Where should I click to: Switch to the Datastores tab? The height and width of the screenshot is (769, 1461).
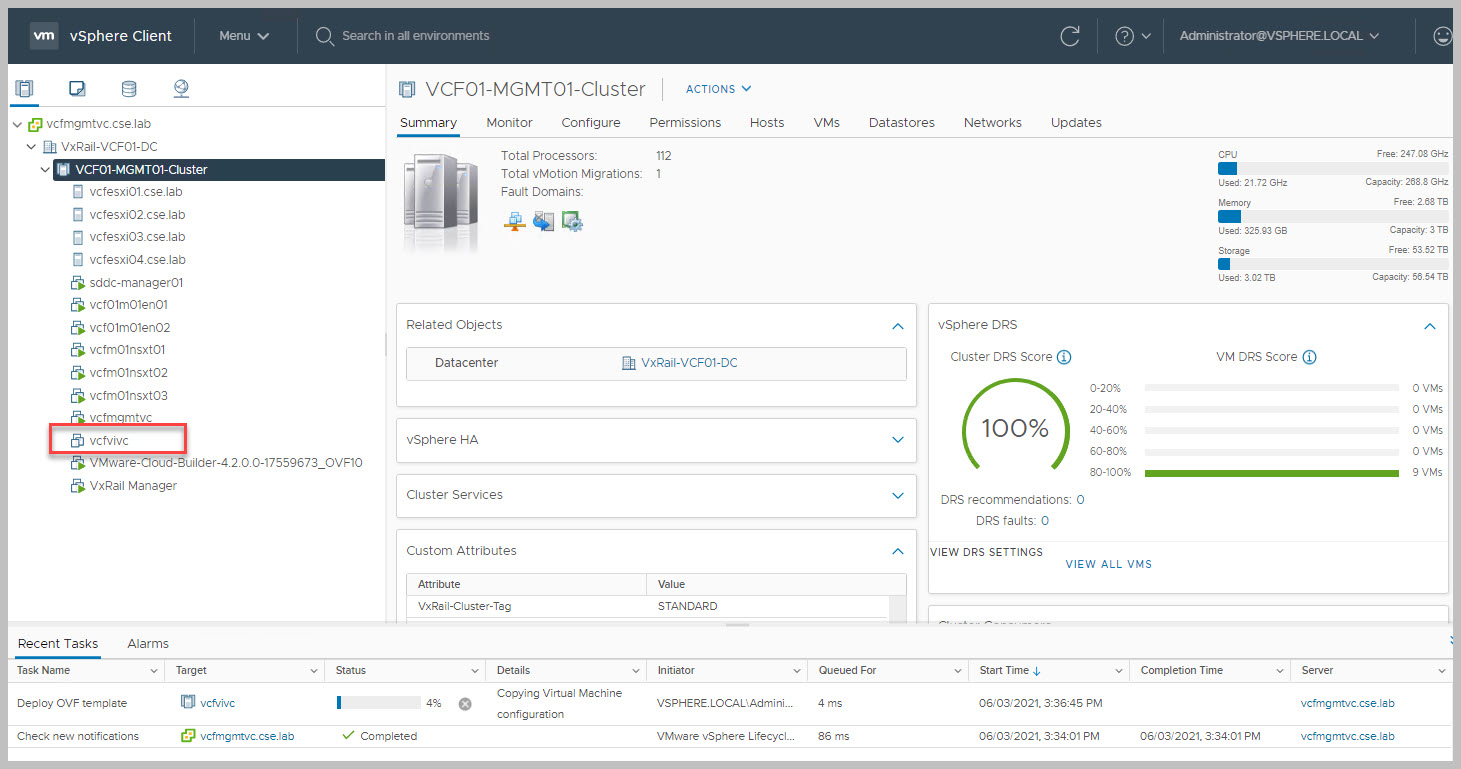click(x=901, y=122)
